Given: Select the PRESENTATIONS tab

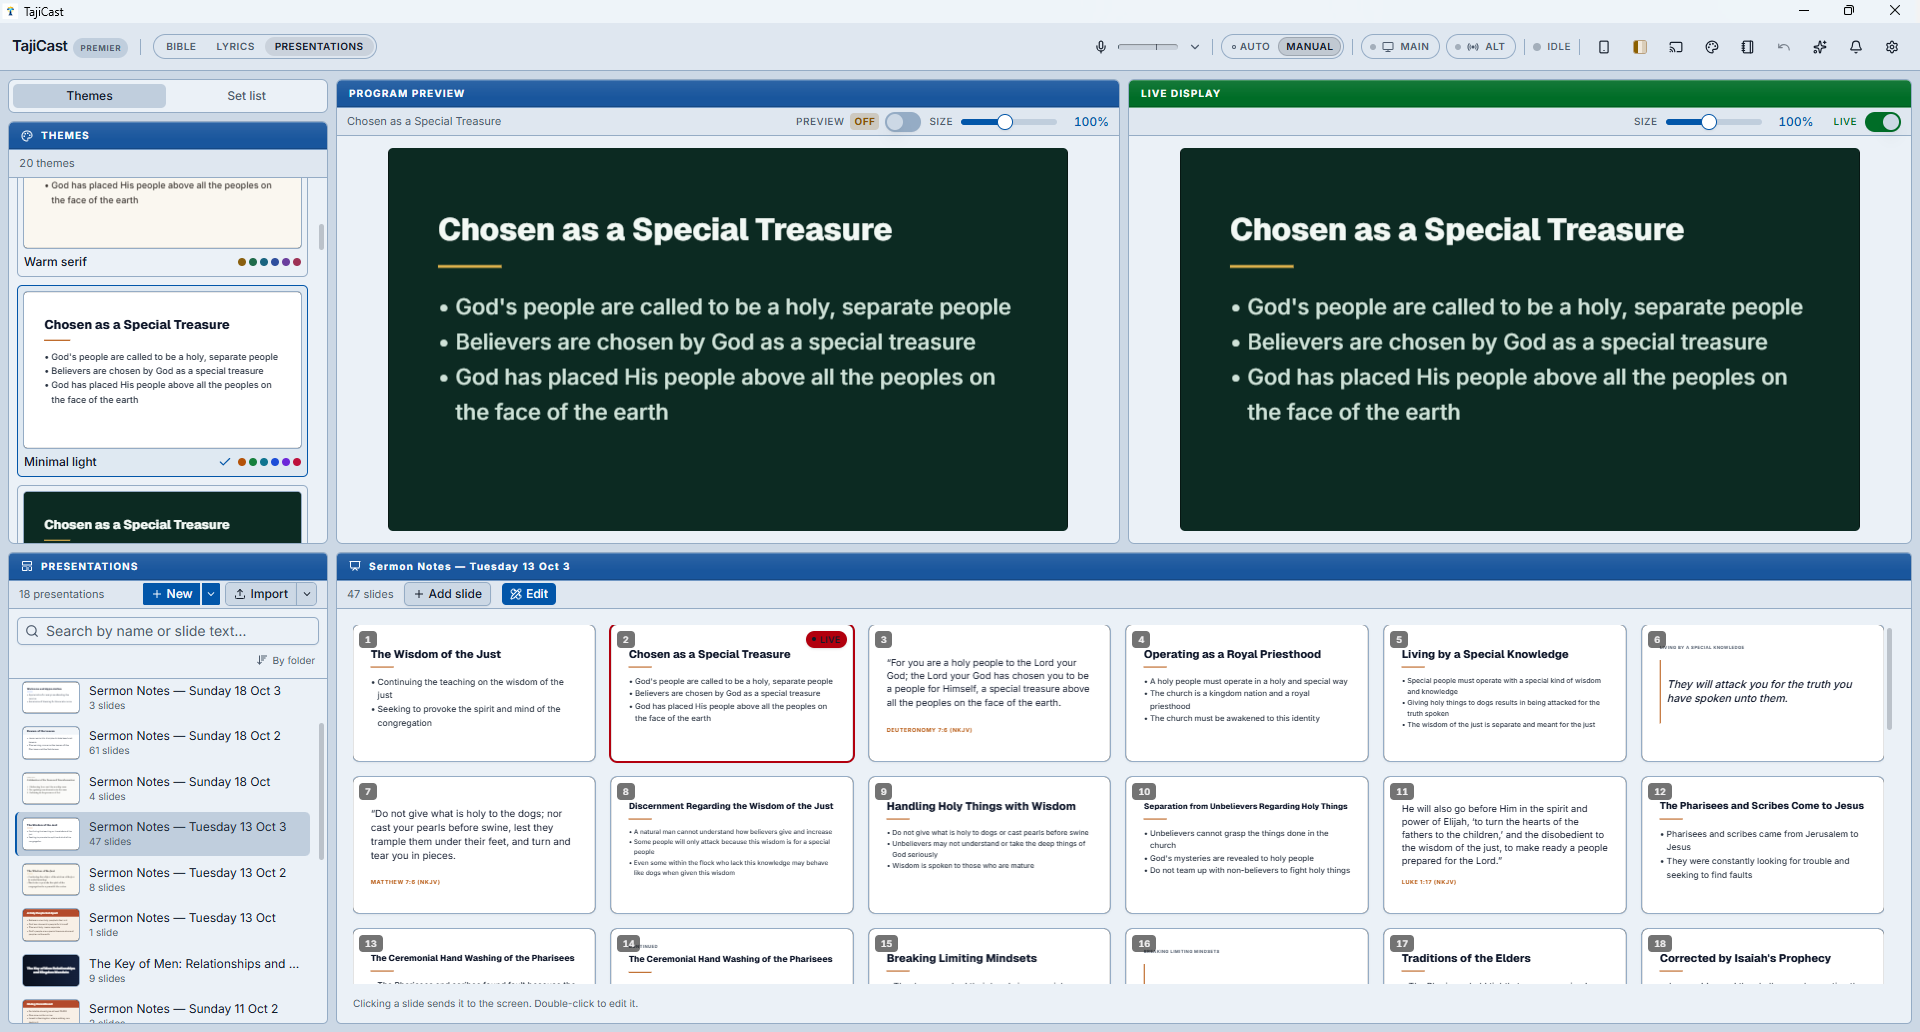Looking at the screenshot, I should click(x=319, y=47).
